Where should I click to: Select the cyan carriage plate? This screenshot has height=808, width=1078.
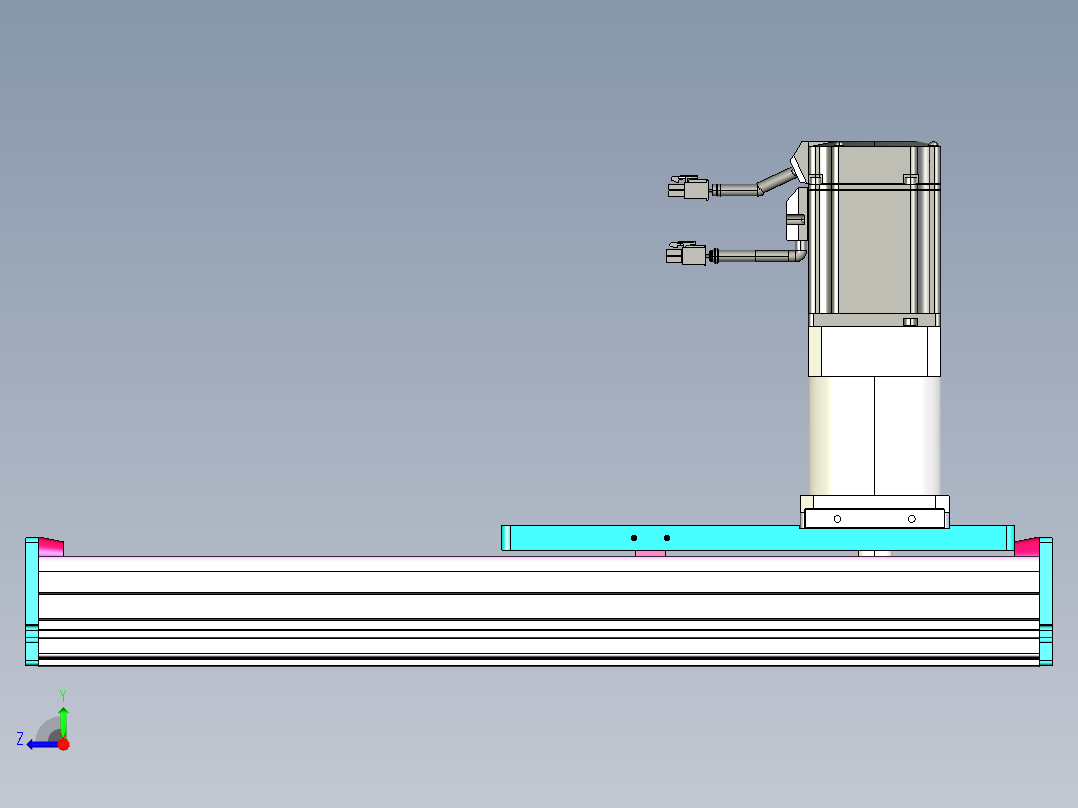(x=758, y=538)
